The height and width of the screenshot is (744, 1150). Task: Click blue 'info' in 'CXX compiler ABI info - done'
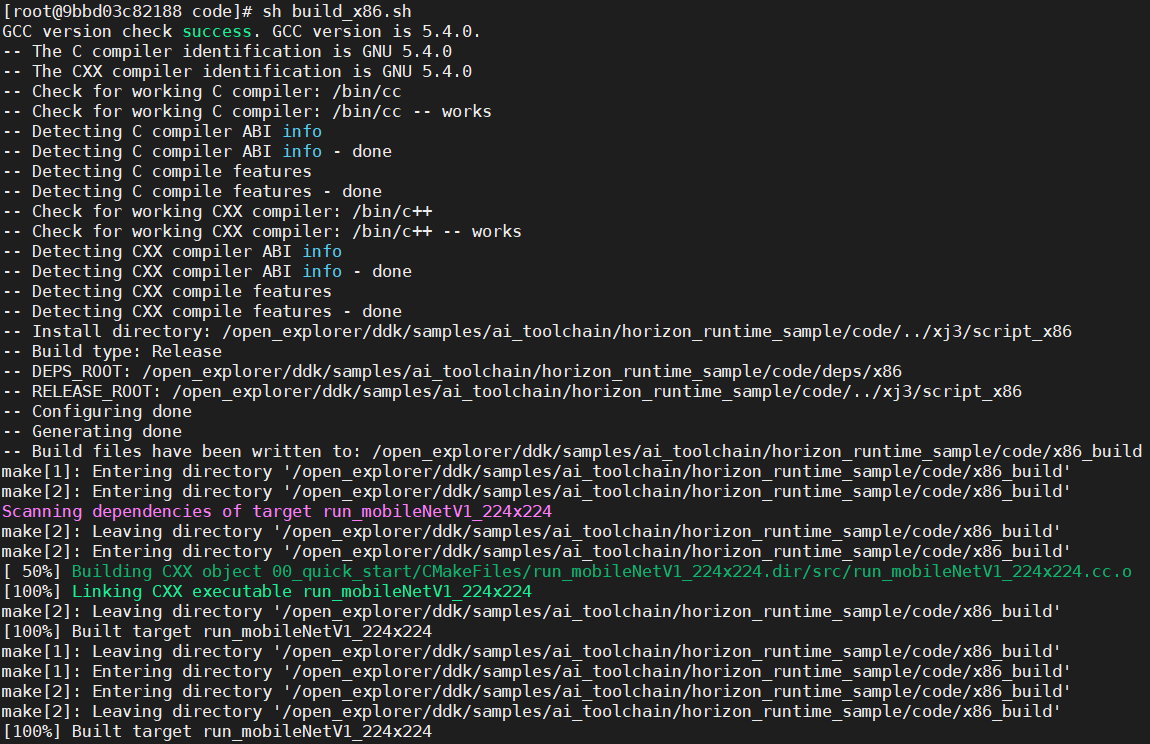(322, 271)
